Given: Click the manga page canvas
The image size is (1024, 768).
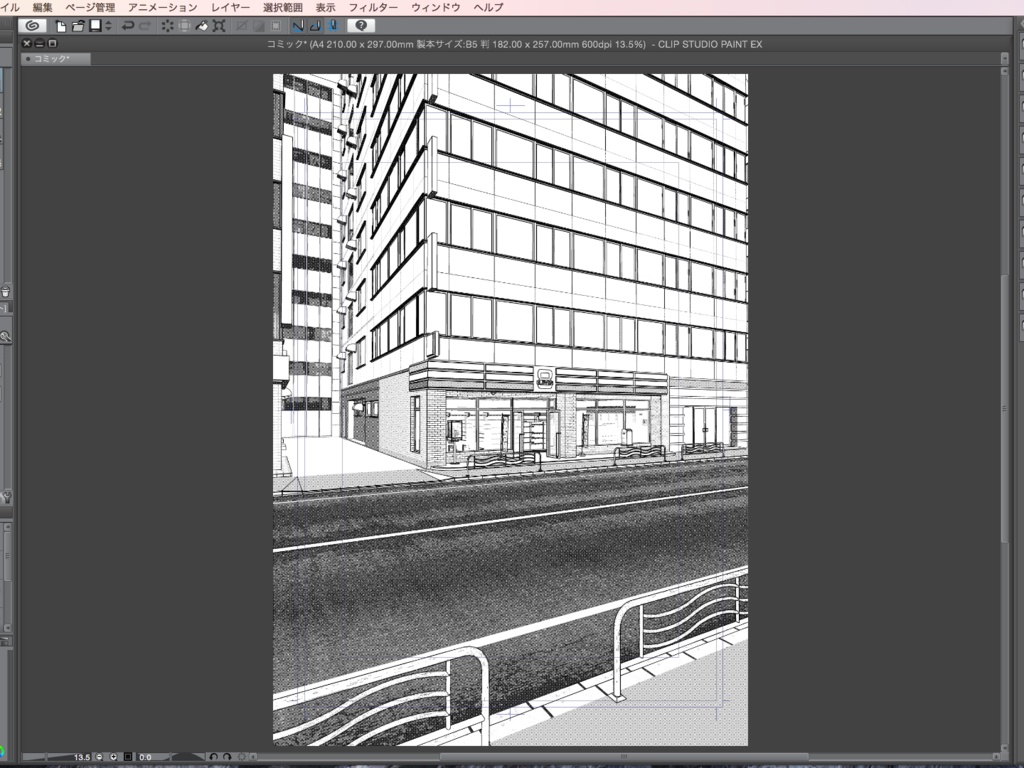Looking at the screenshot, I should tap(510, 409).
